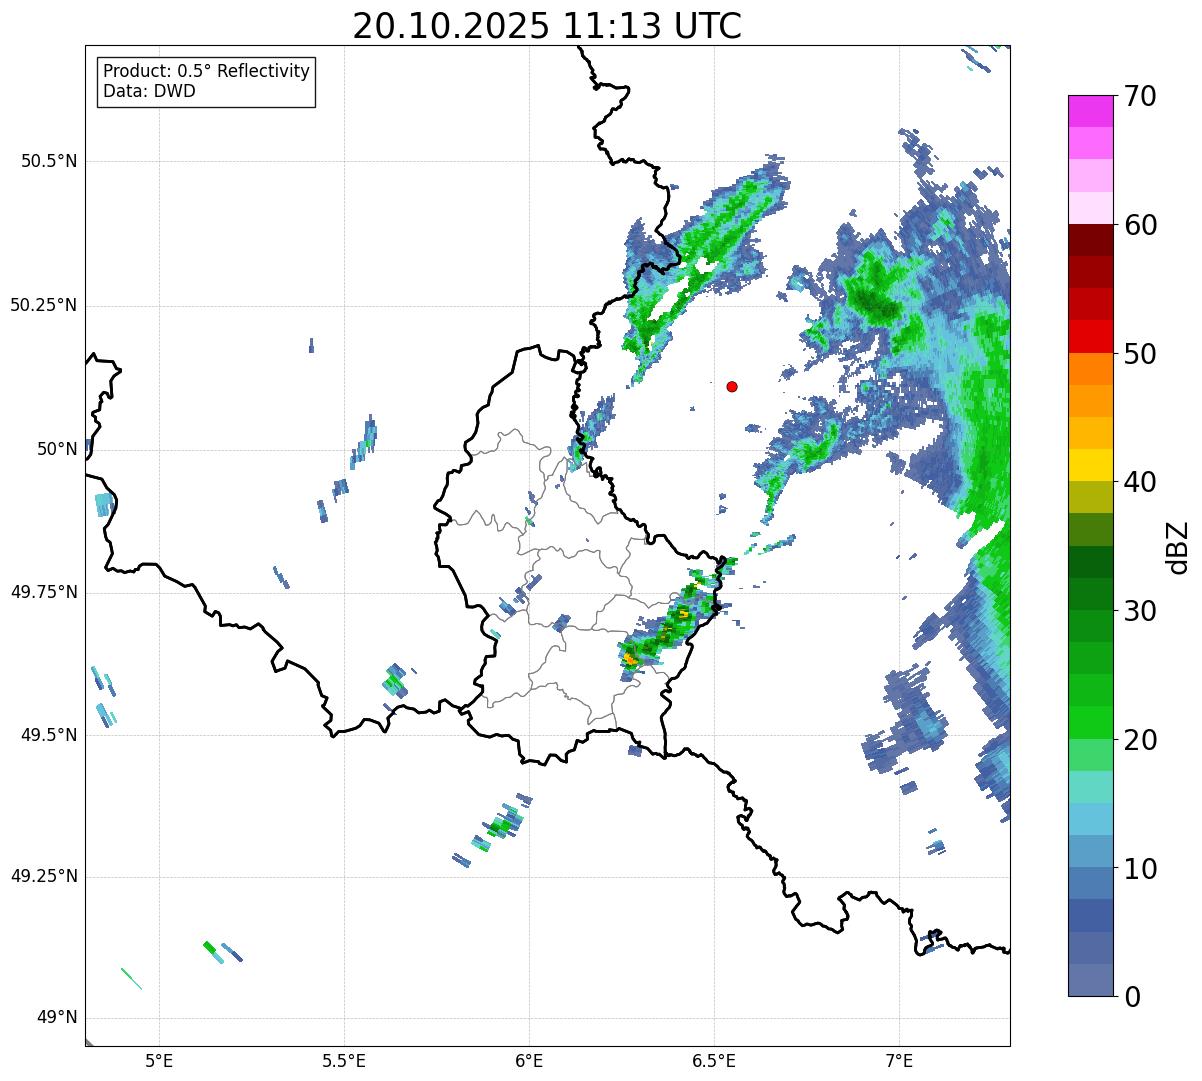Click the "dBZ" colorbar label
This screenshot has height=1081, width=1202.
tap(1177, 546)
